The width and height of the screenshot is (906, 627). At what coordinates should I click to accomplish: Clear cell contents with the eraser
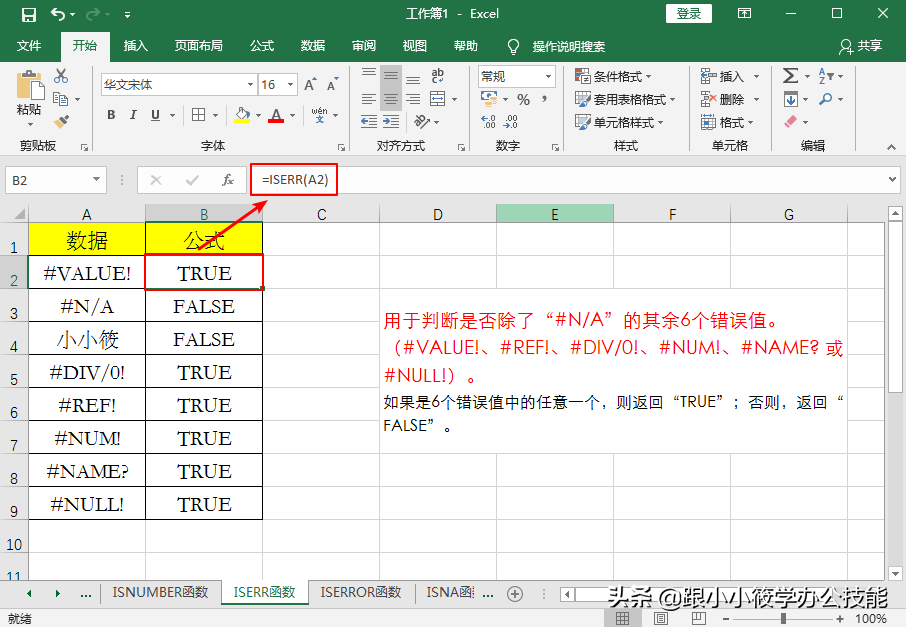(790, 121)
